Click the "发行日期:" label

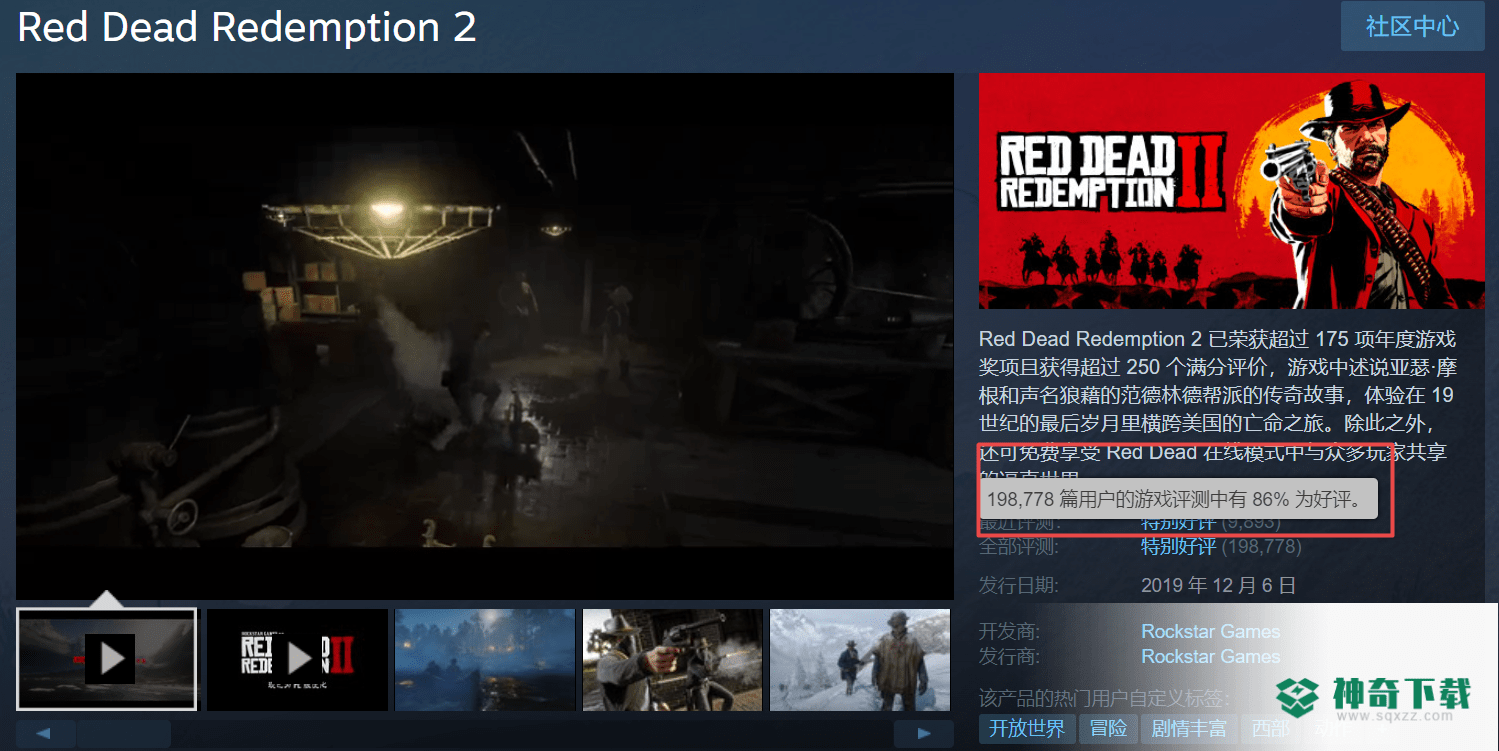click(1018, 585)
